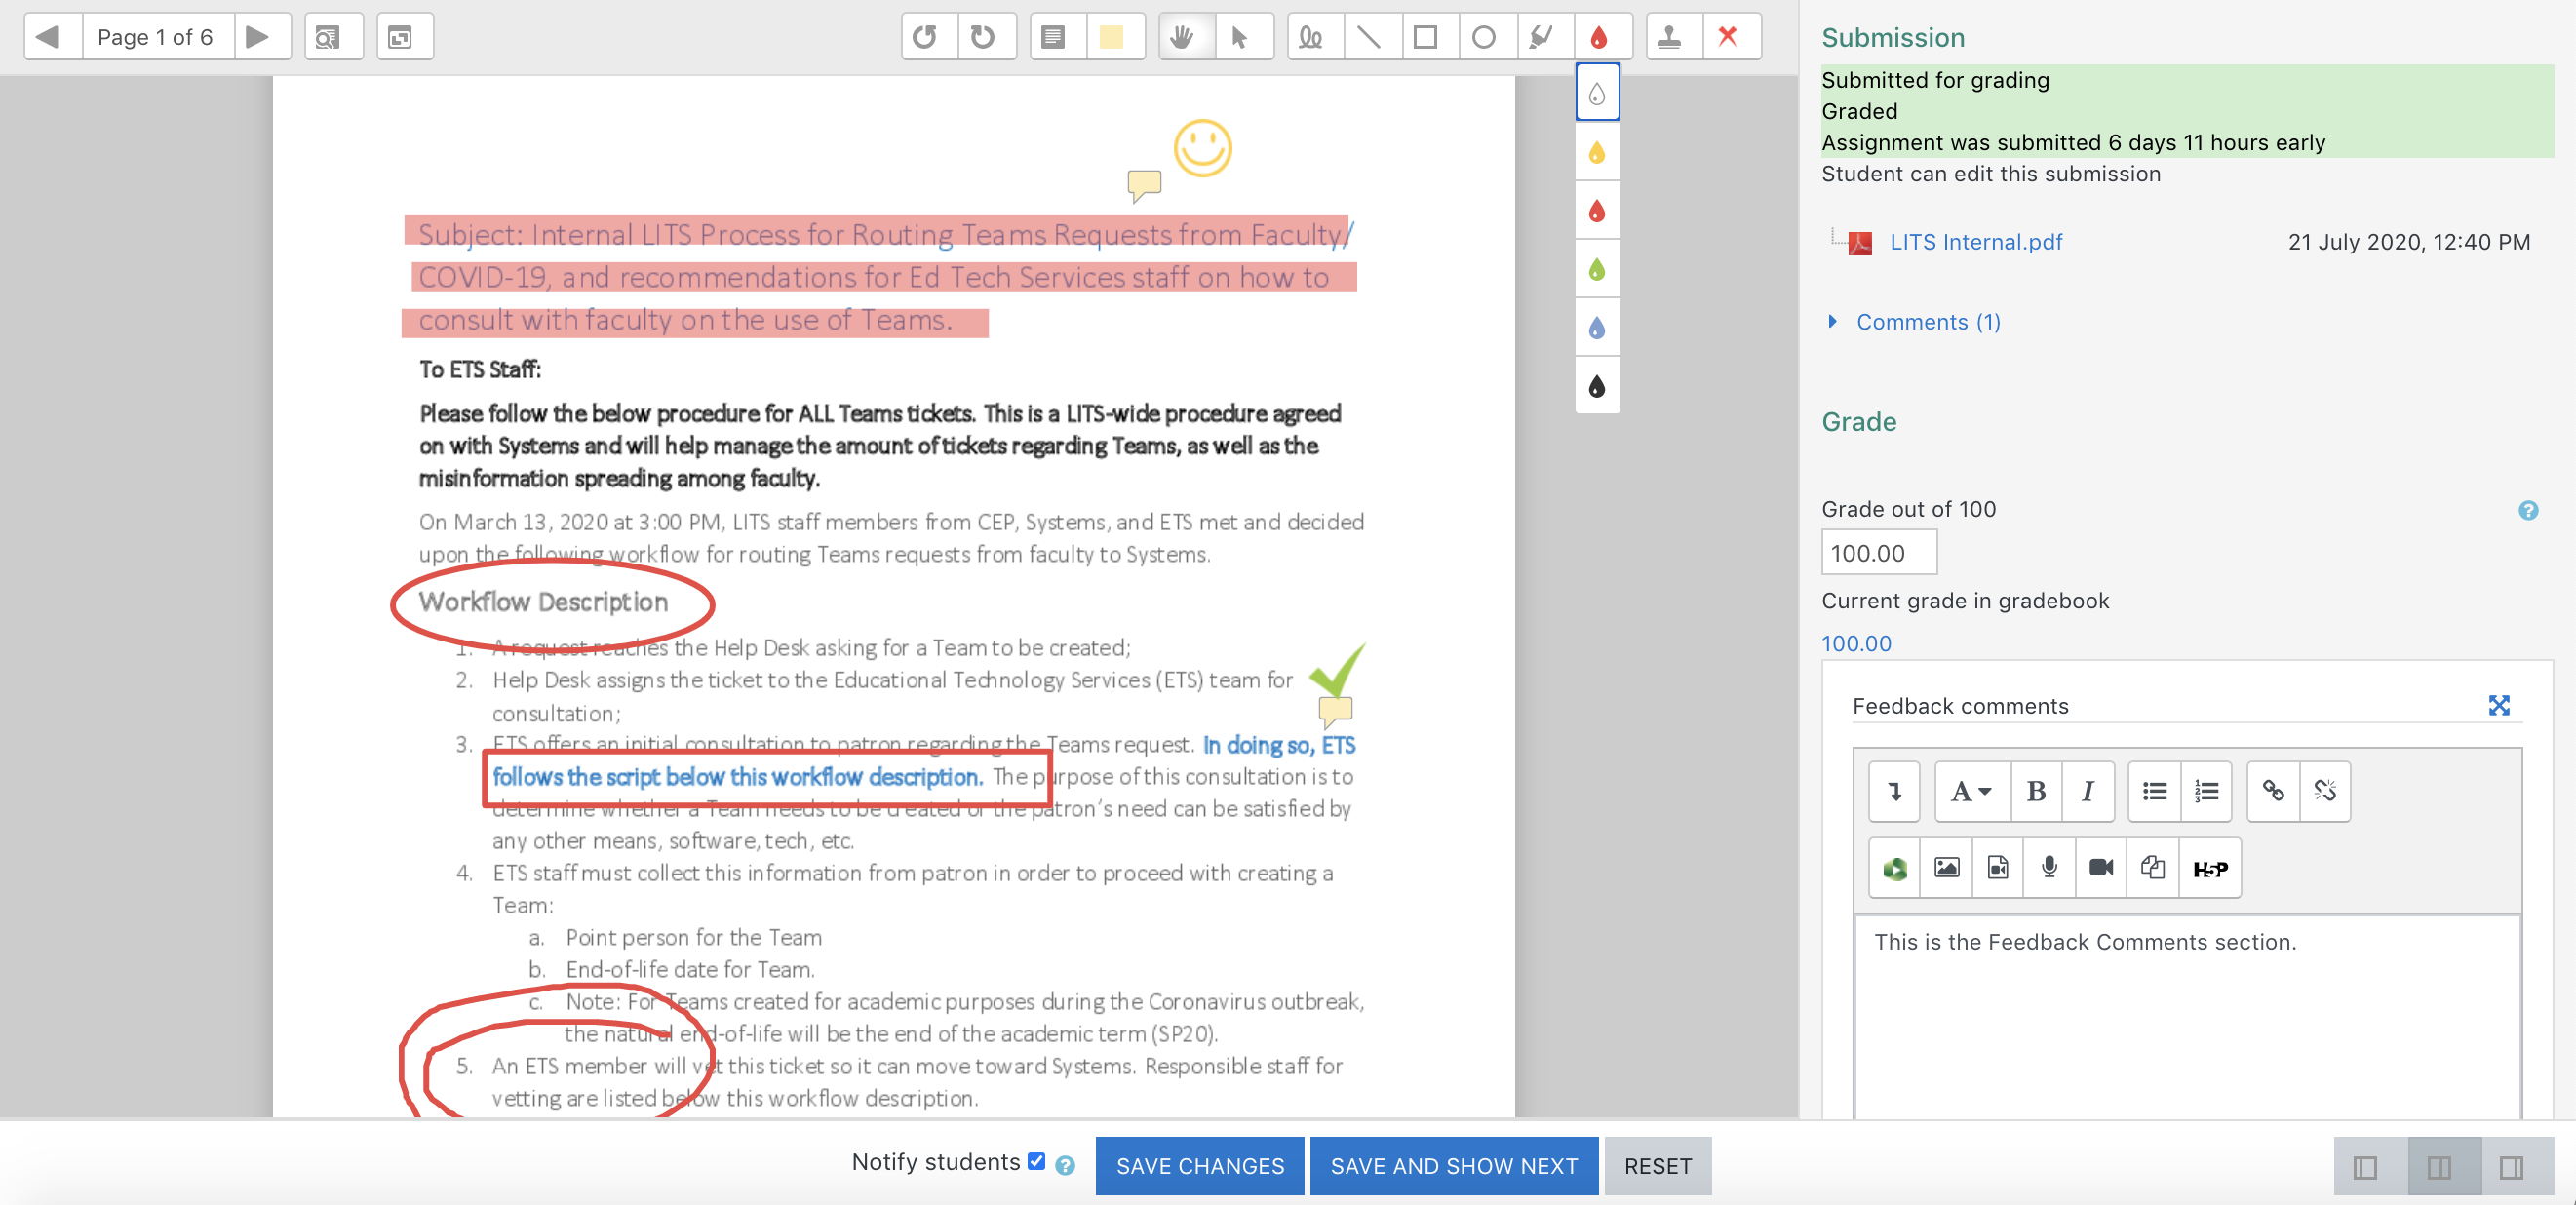This screenshot has width=2576, height=1205.
Task: Show more editor toolbar buttons
Action: pyautogui.click(x=1894, y=792)
